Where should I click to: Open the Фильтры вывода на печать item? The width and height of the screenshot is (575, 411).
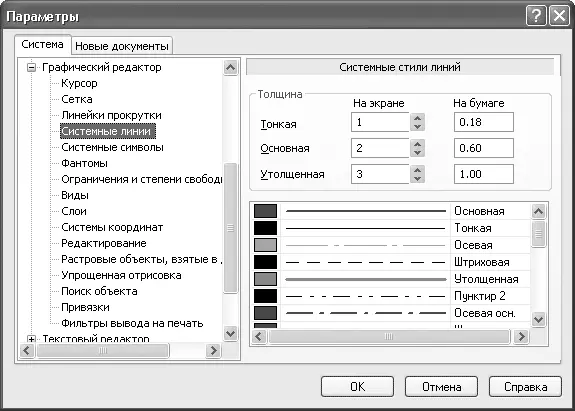coord(132,323)
